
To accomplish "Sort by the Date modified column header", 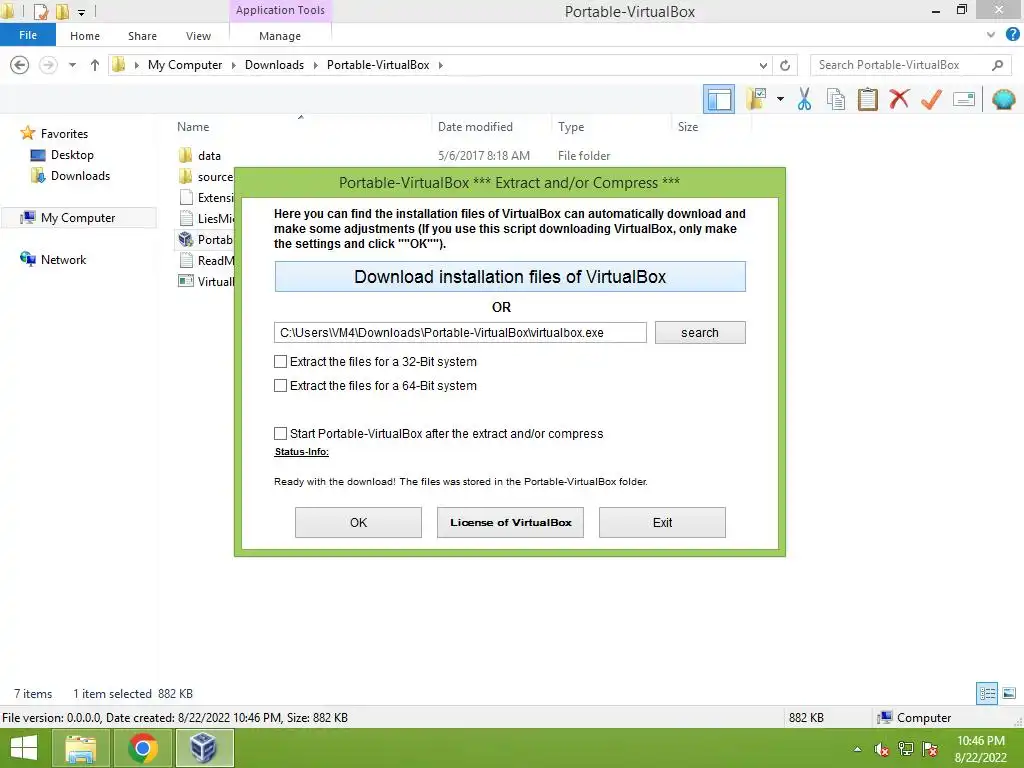I will pyautogui.click(x=475, y=127).
